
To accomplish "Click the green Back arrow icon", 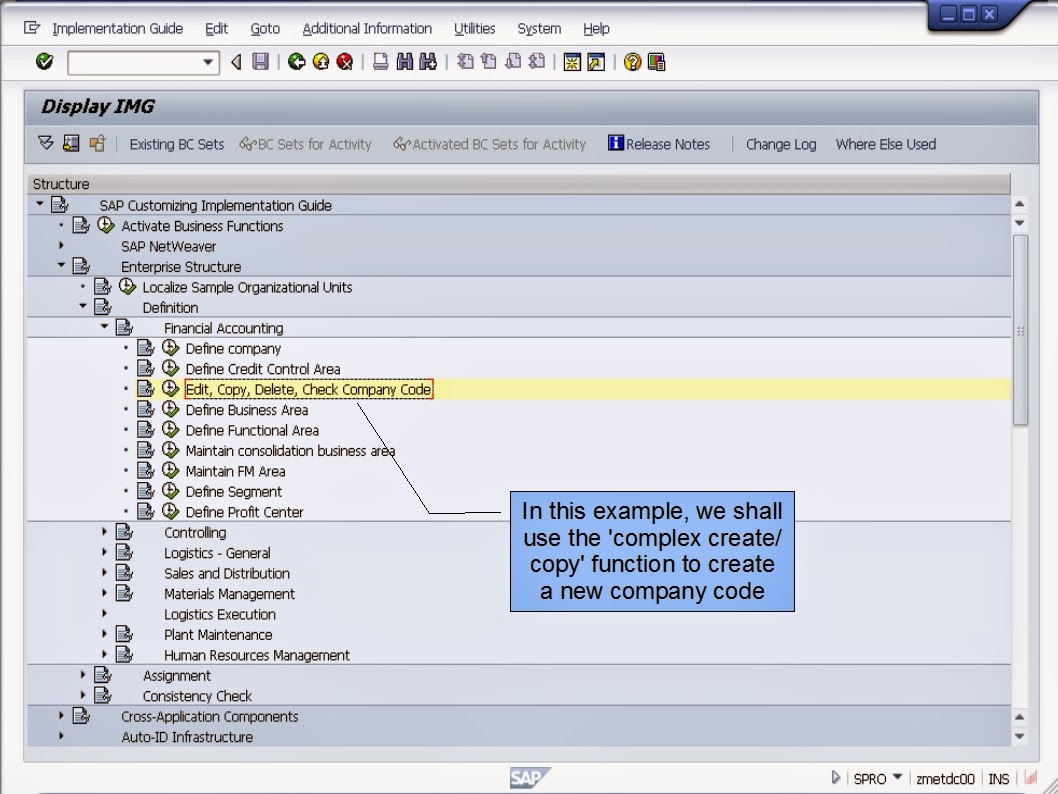I will point(296,62).
